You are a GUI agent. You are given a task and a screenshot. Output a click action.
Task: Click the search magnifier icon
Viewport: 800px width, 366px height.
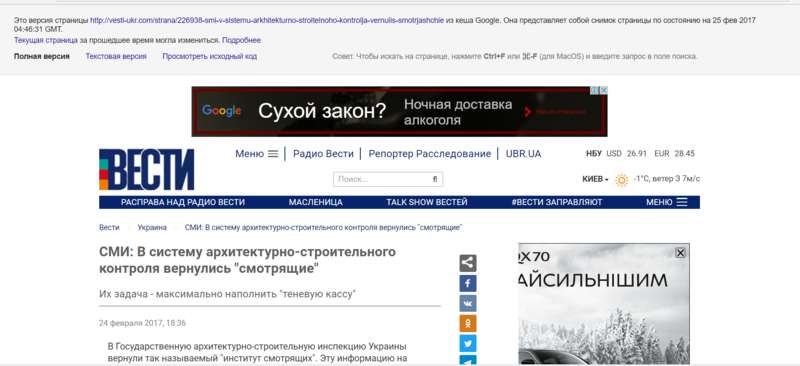pos(435,179)
